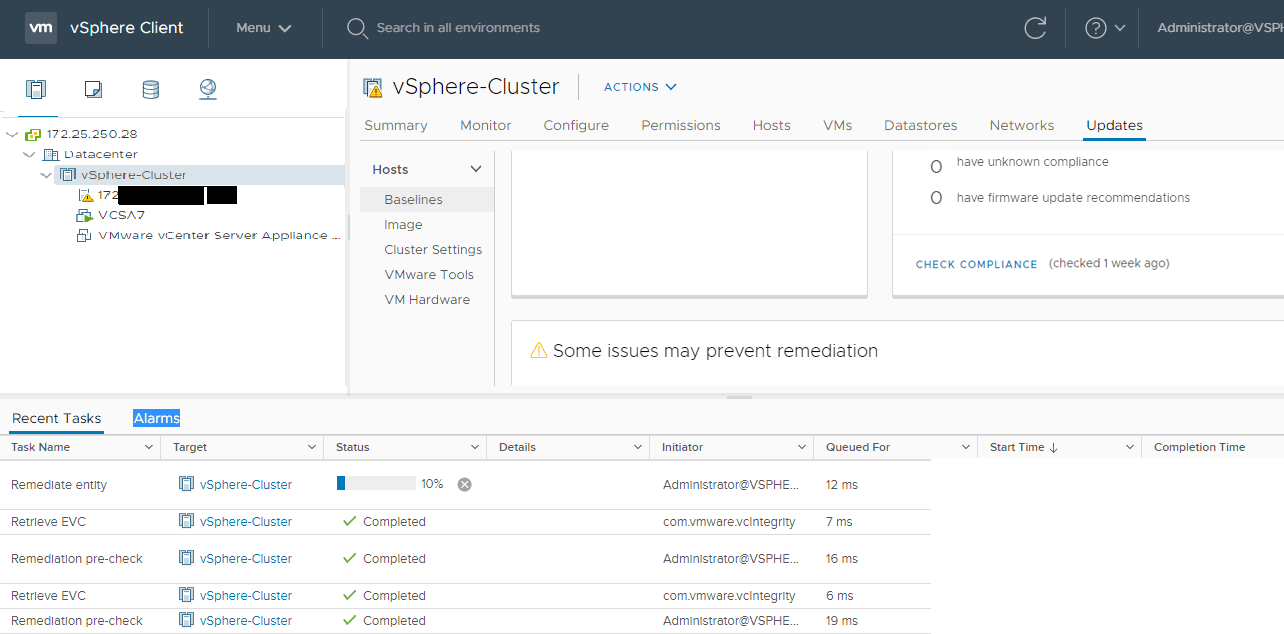Cancel the Remediate entity task

(x=464, y=484)
